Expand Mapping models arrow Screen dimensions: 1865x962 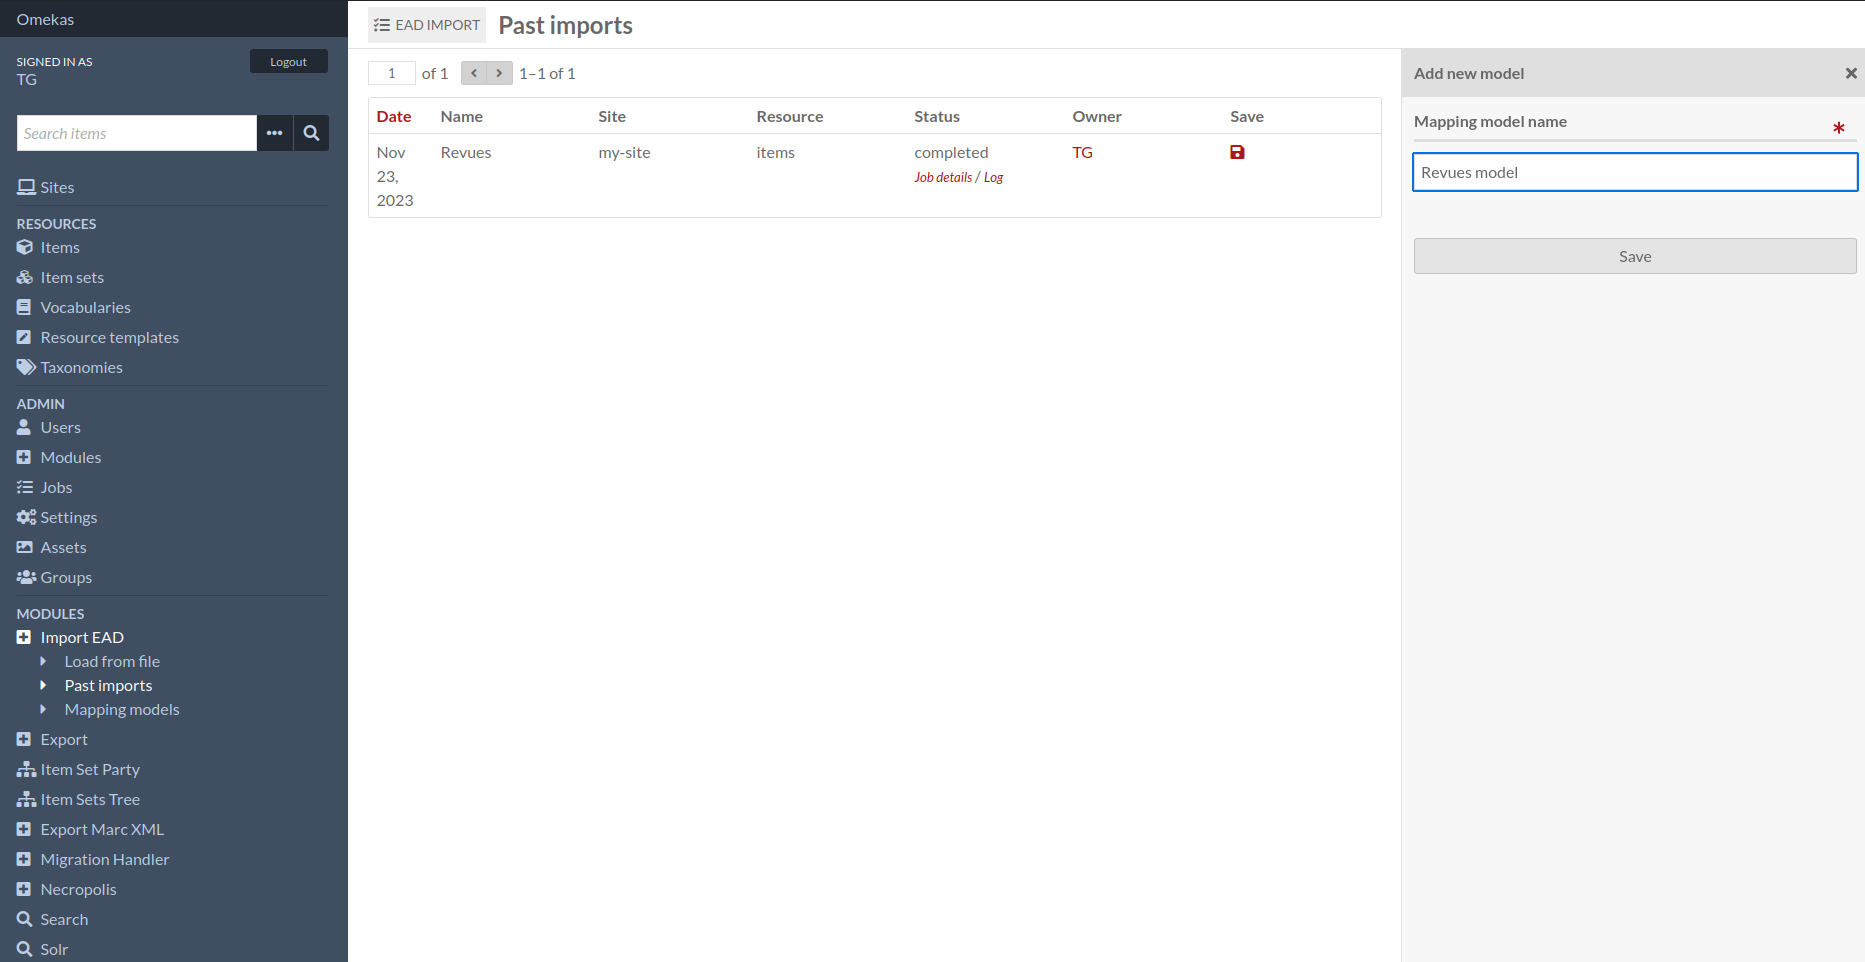click(x=43, y=709)
